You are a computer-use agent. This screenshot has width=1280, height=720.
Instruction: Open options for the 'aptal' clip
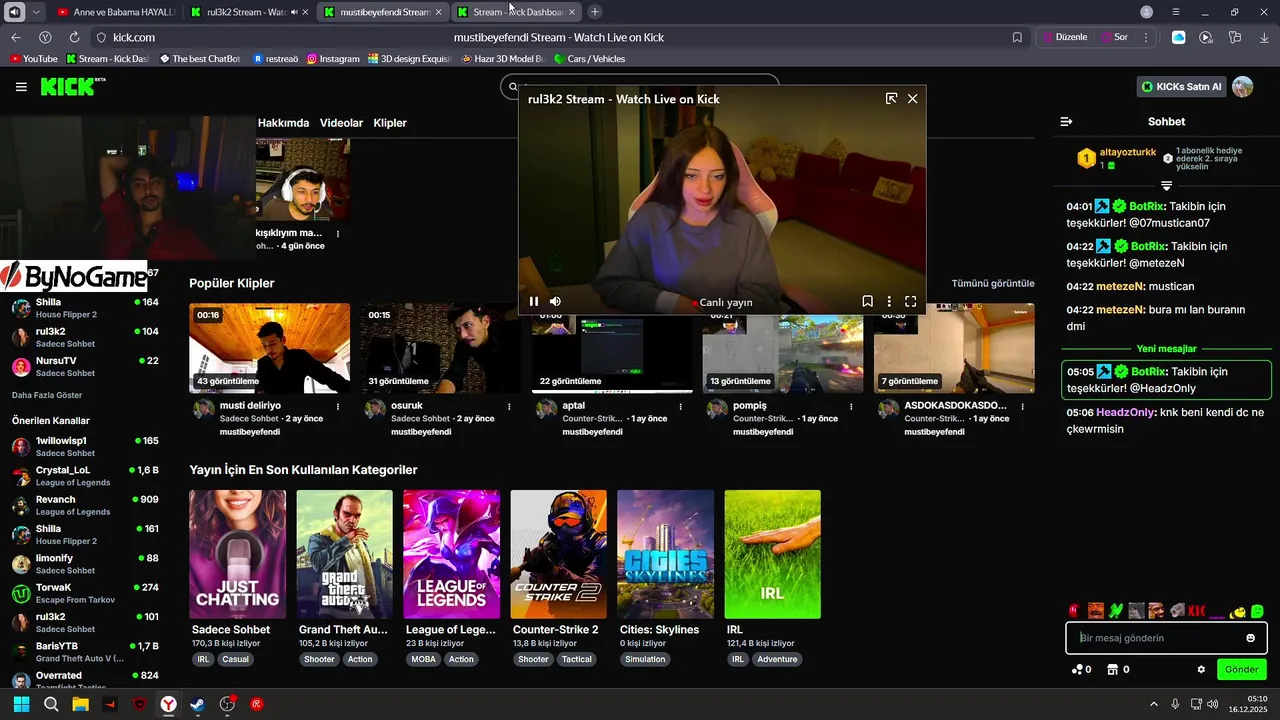point(681,407)
